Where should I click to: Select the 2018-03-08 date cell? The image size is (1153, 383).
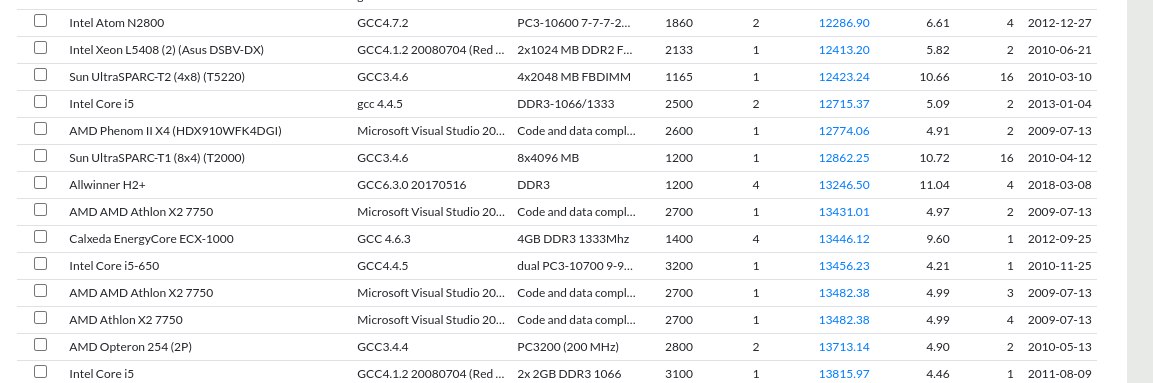tap(1060, 185)
